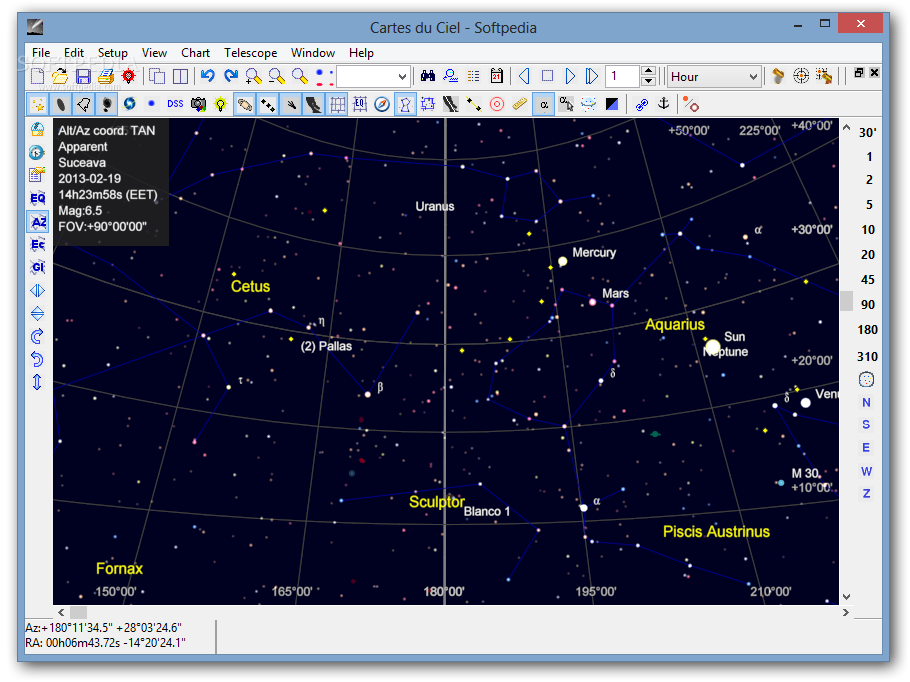The height and width of the screenshot is (682, 910).
Task: Open the Hour time unit dropdown
Action: click(x=714, y=77)
